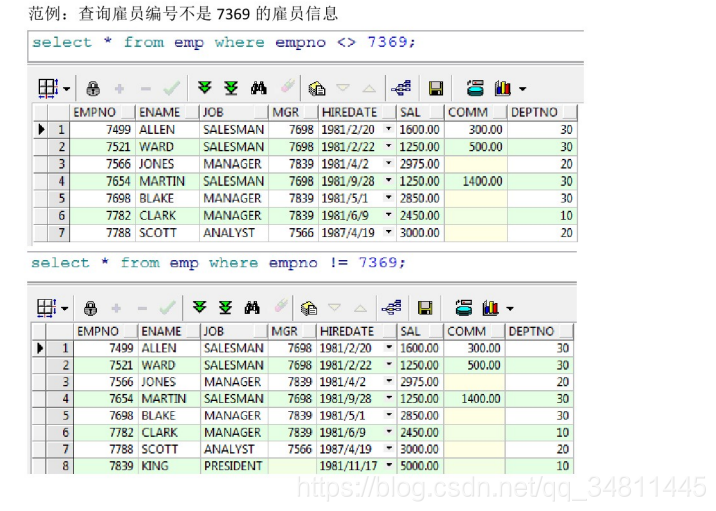Viewport: 716px width, 511px height.
Task: Click single record view icon in <> query toolbar
Action: [475, 88]
